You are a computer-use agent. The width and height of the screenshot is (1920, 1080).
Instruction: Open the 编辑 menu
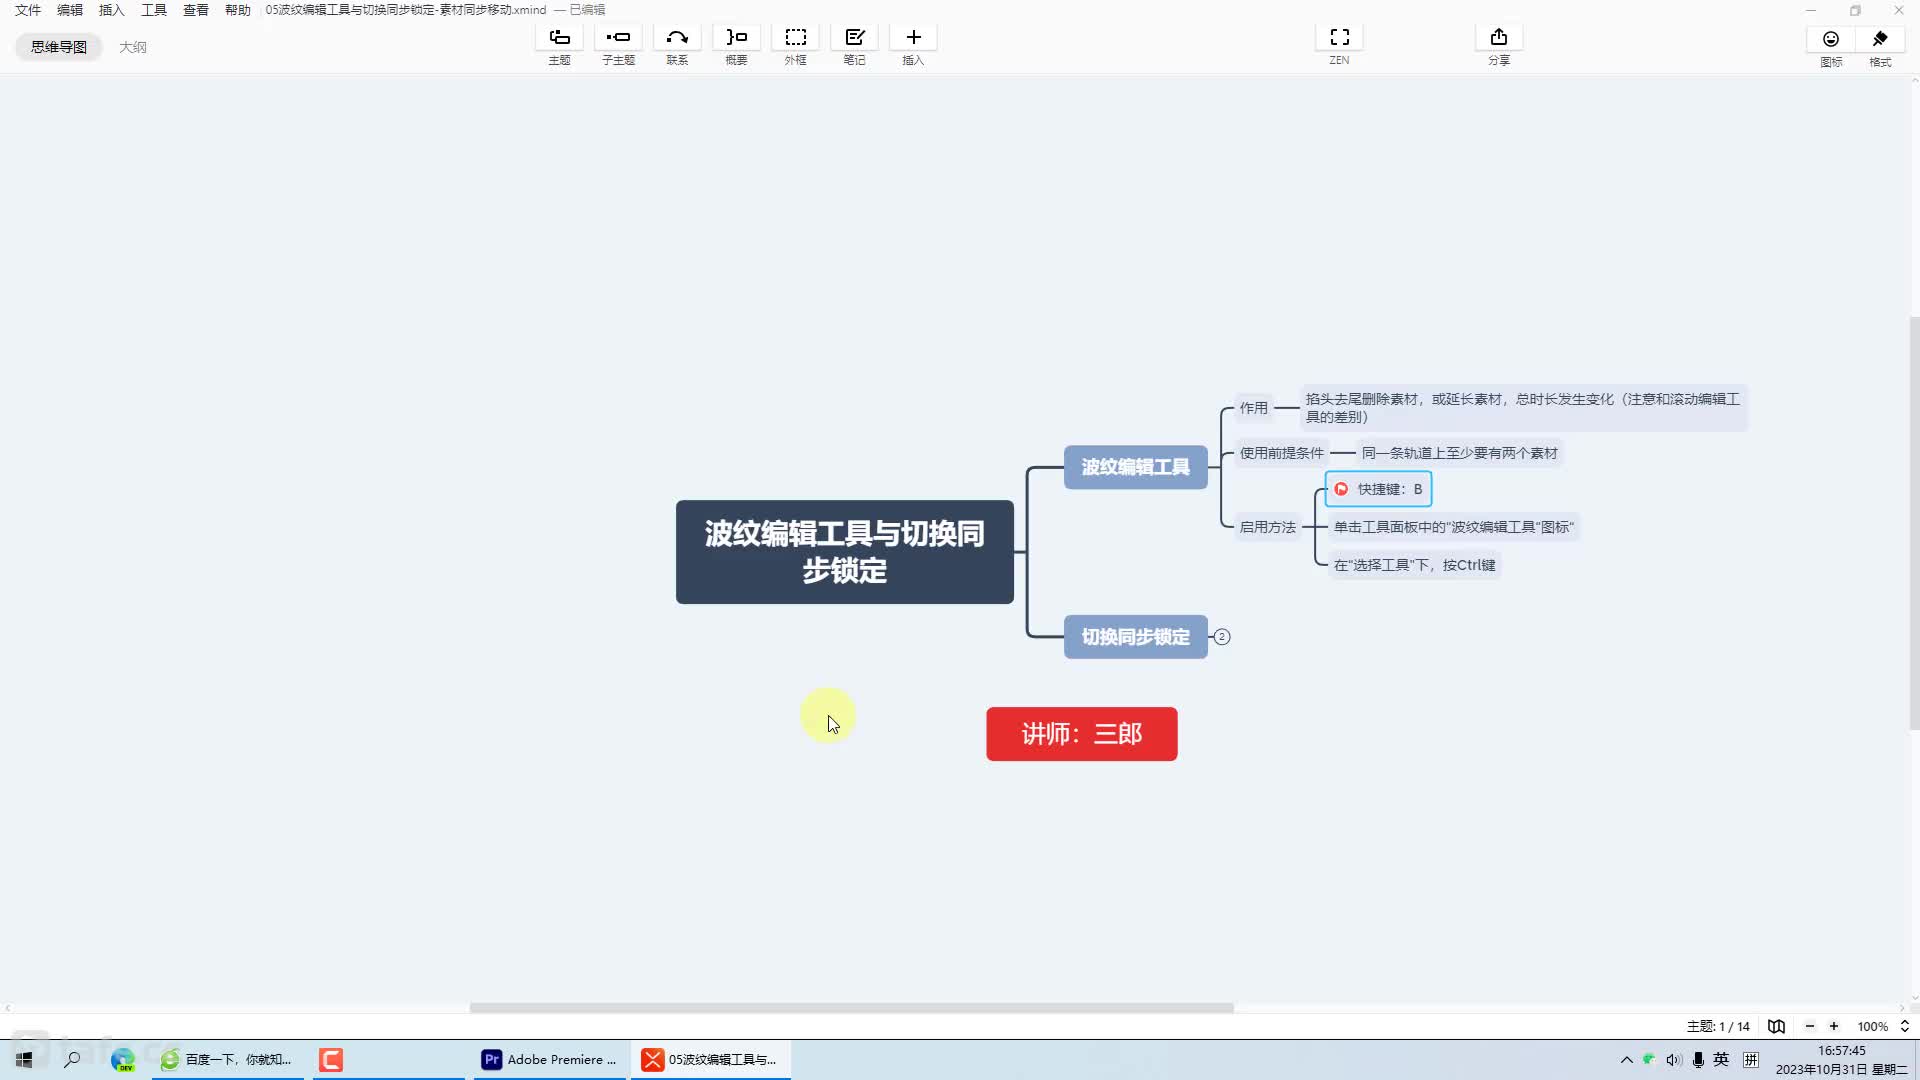(x=70, y=10)
